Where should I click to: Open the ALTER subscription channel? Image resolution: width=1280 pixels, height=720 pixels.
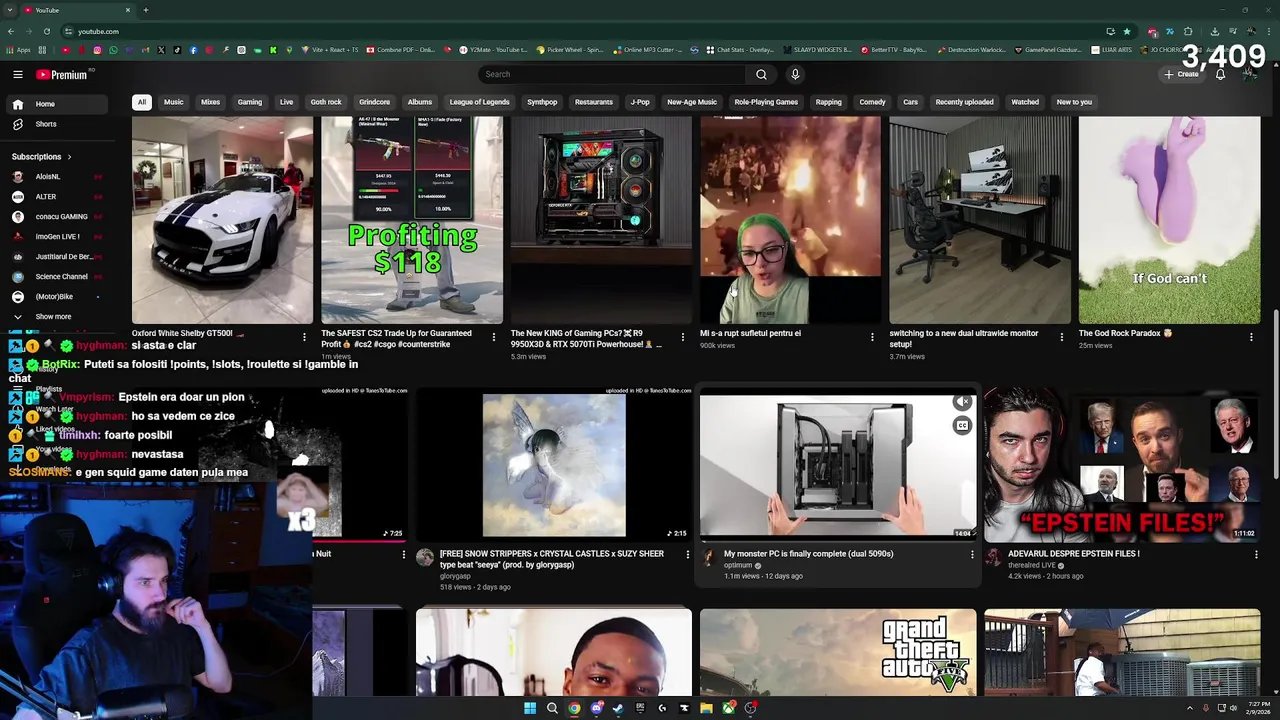pyautogui.click(x=57, y=197)
